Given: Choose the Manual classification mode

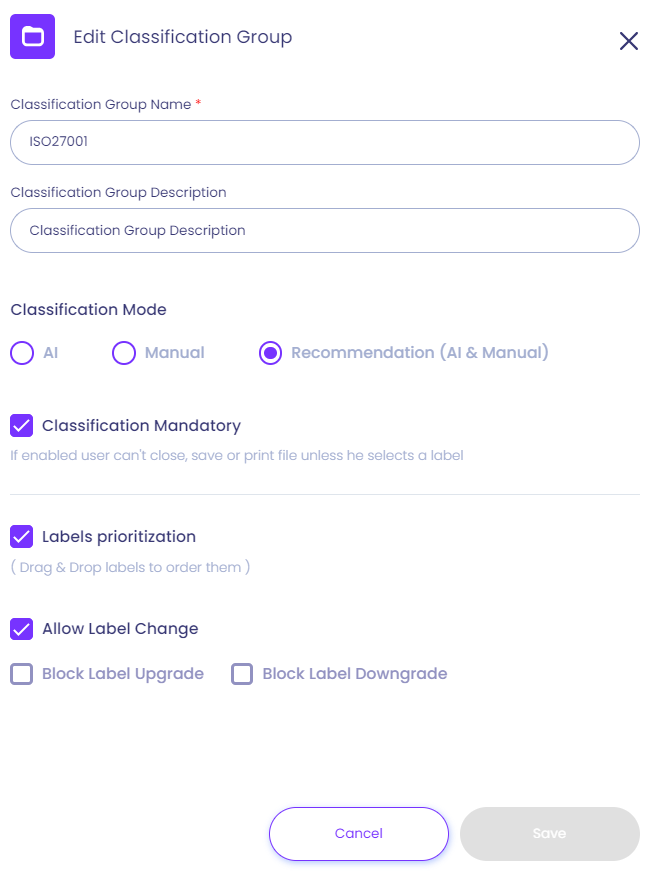Looking at the screenshot, I should click(123, 353).
